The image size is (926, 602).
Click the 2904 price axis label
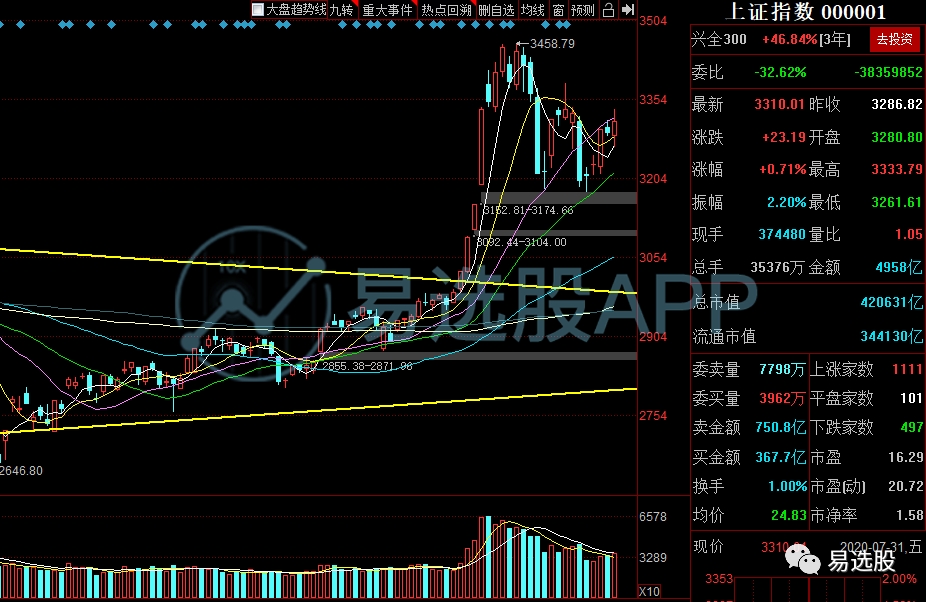653,336
